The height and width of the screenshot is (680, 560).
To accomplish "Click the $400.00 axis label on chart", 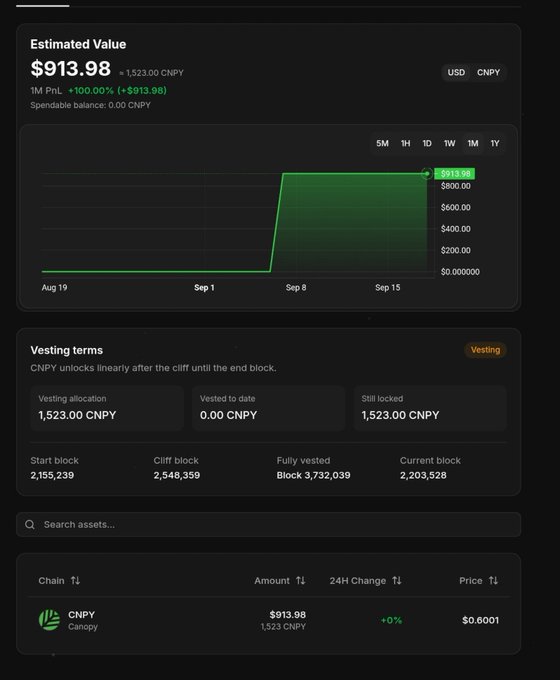I will (x=455, y=229).
